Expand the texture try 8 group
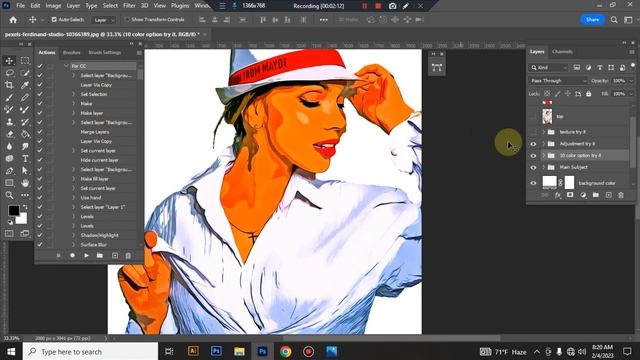 (x=544, y=132)
